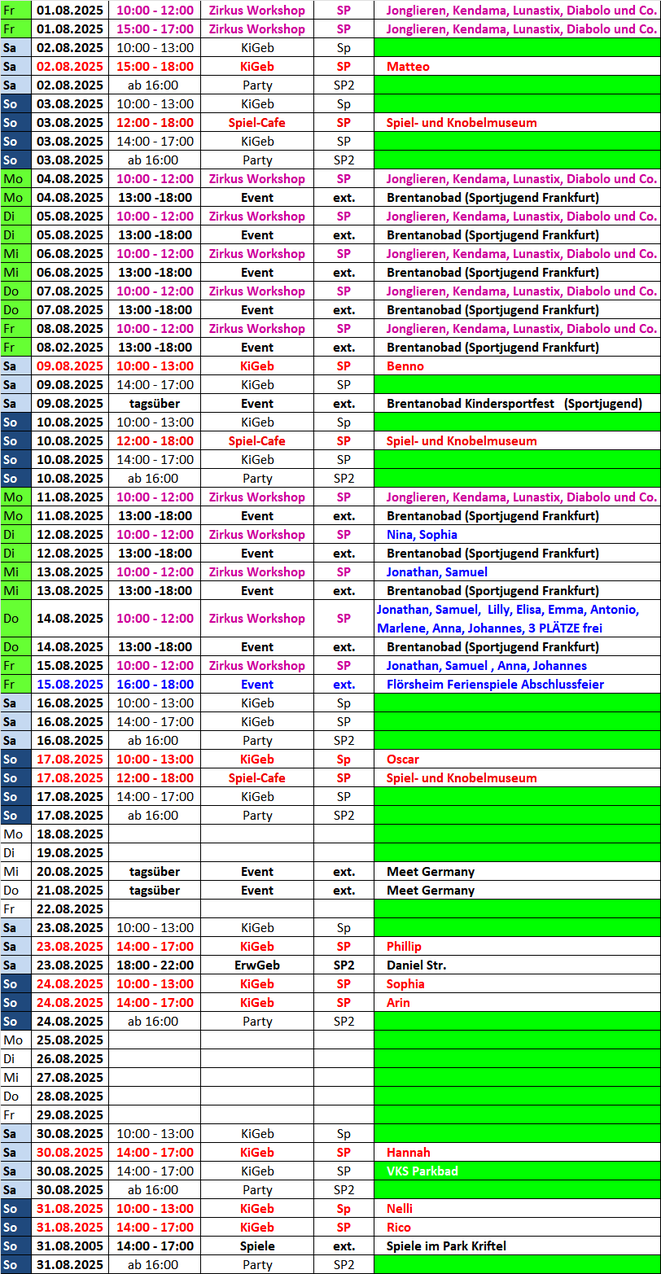This screenshot has width=661, height=1274.
Task: Click 'Brentanobad Kindersportfest (Sportjugend)' cell
Action: pyautogui.click(x=517, y=403)
